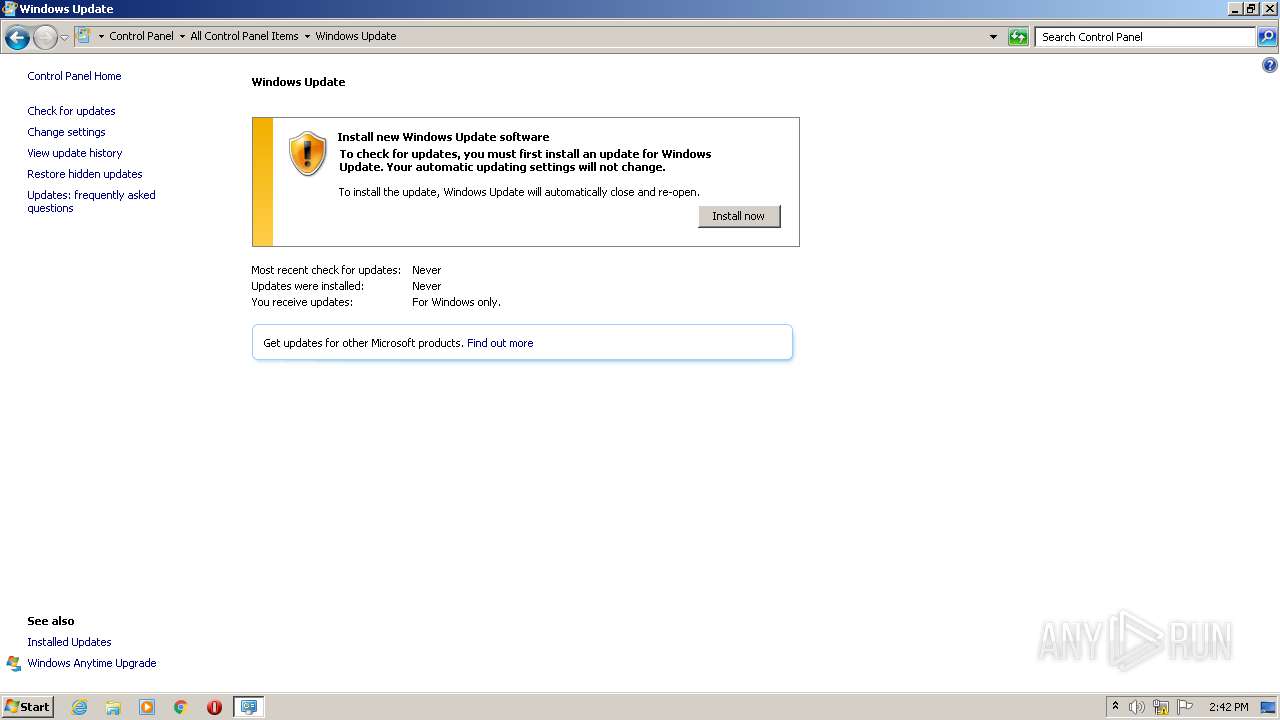Click Check for updates link
The width and height of the screenshot is (1280, 720).
click(71, 111)
